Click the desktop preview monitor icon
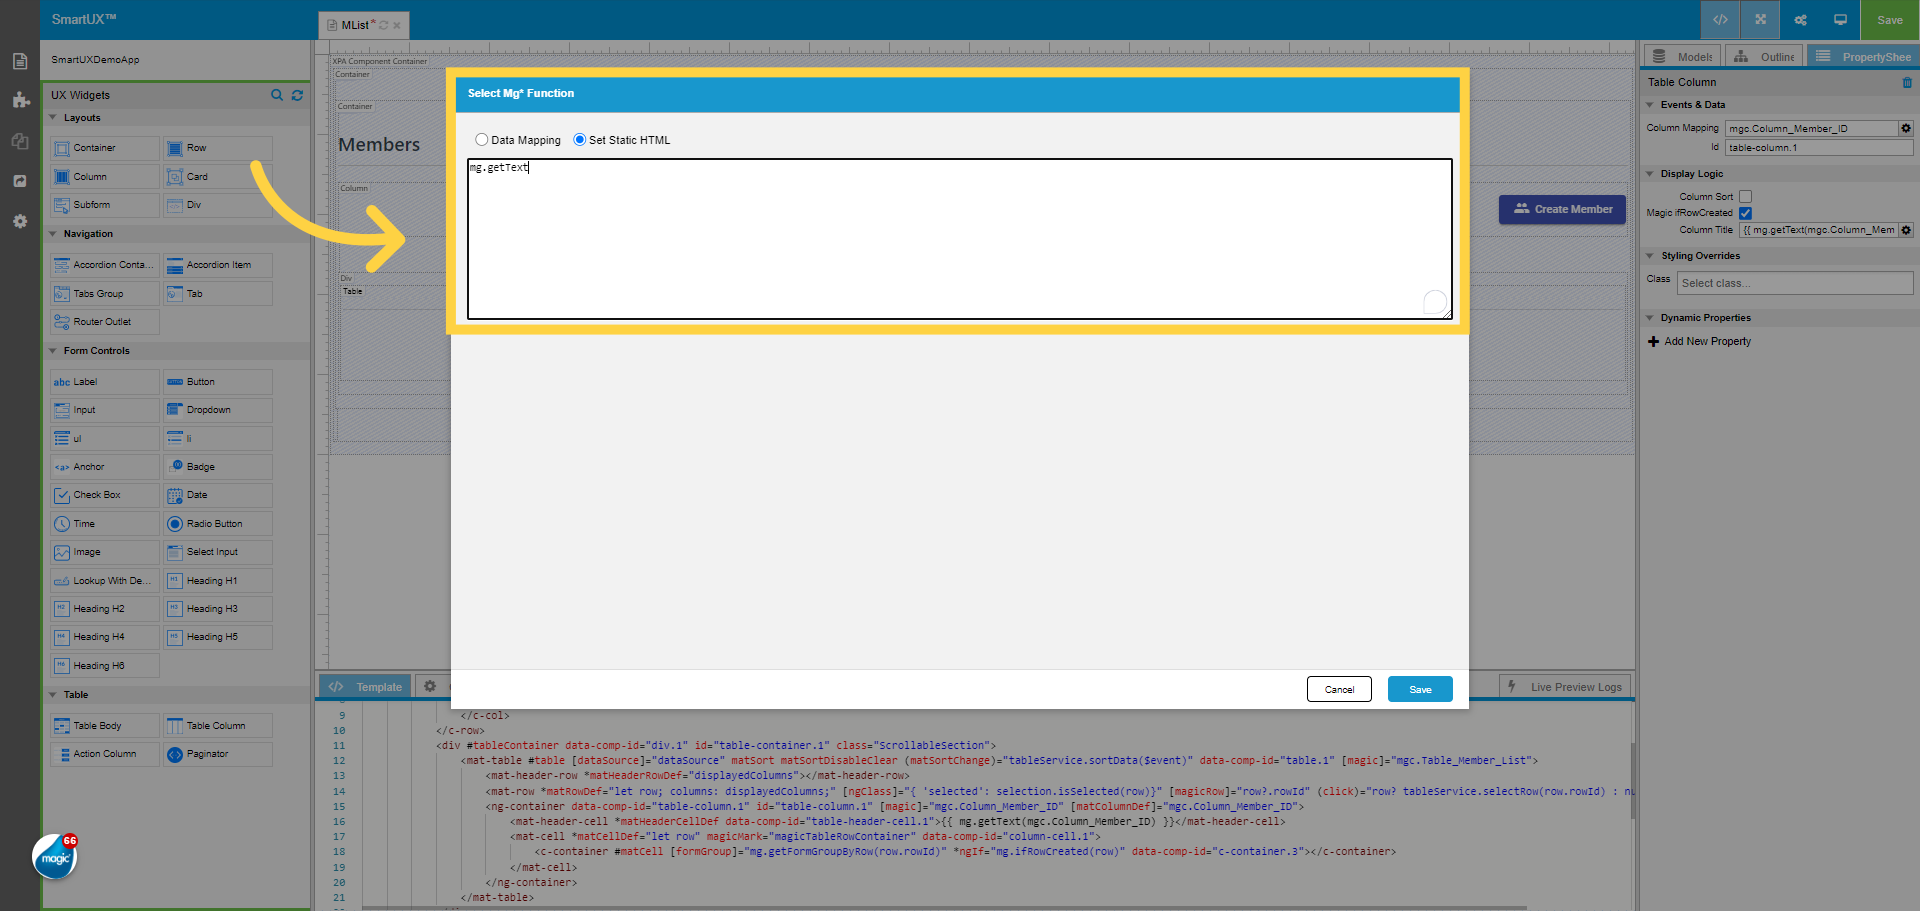Screen dimensions: 1920x911 click(x=1840, y=19)
